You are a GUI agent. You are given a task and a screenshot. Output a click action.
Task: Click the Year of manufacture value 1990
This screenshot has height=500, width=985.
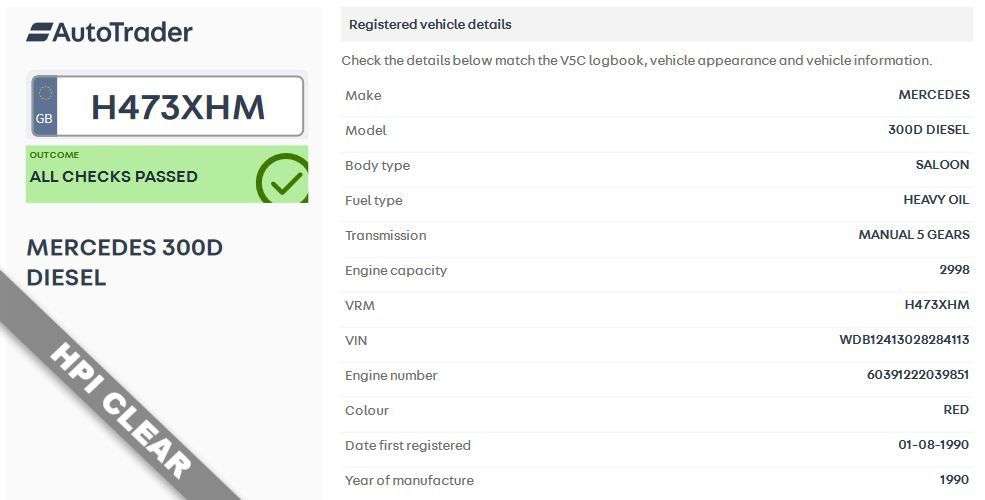tap(954, 480)
